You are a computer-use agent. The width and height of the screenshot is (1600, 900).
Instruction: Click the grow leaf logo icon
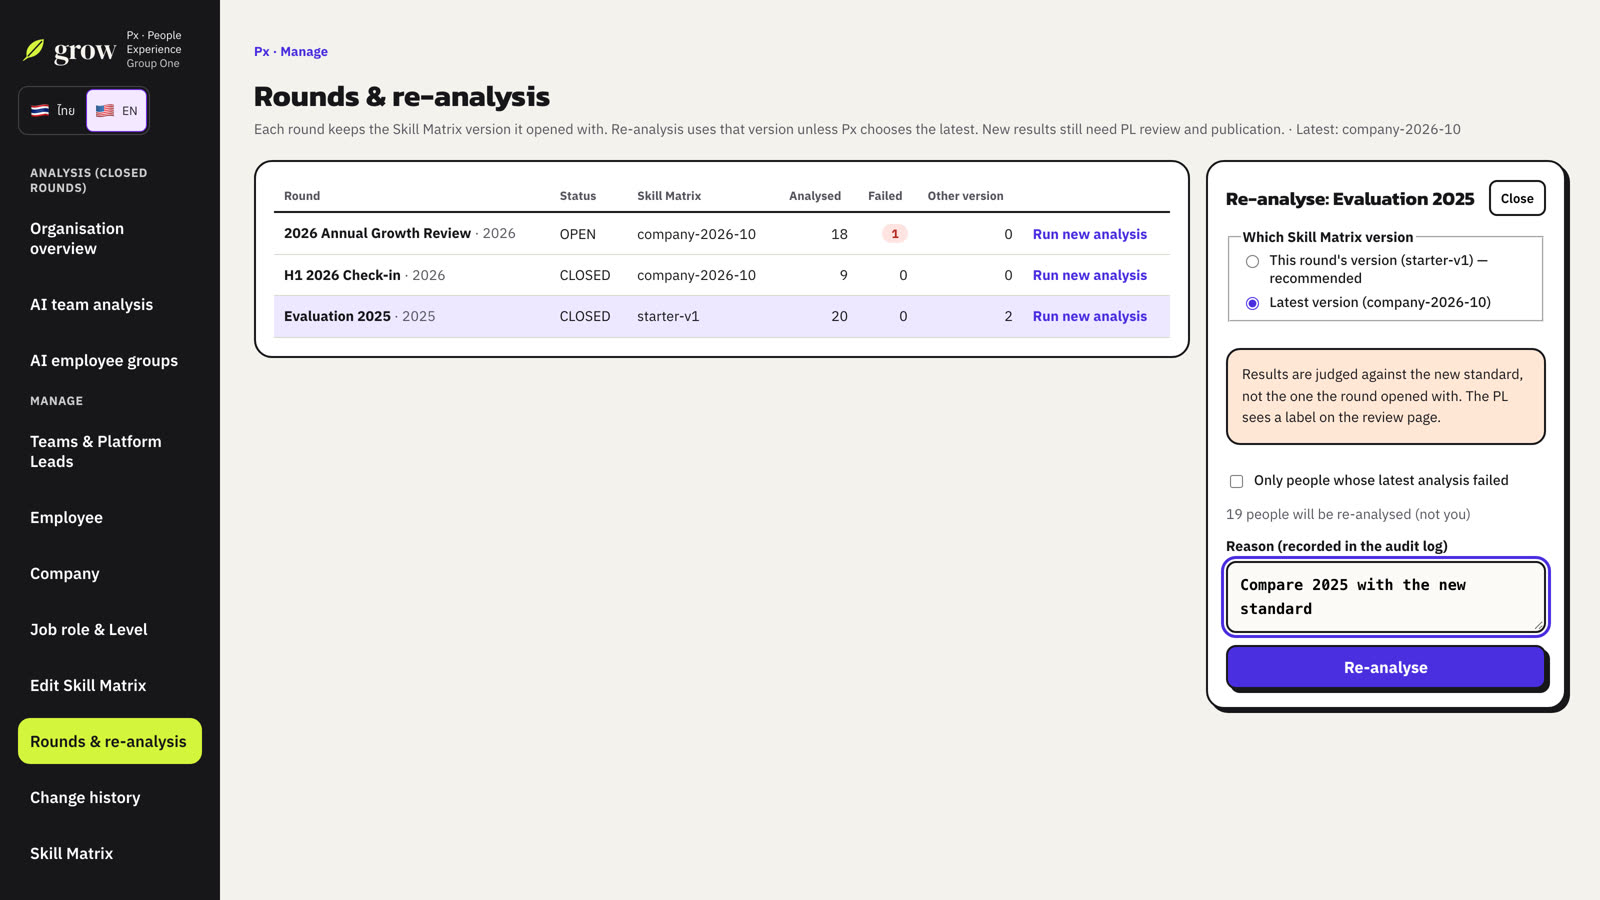pos(34,50)
